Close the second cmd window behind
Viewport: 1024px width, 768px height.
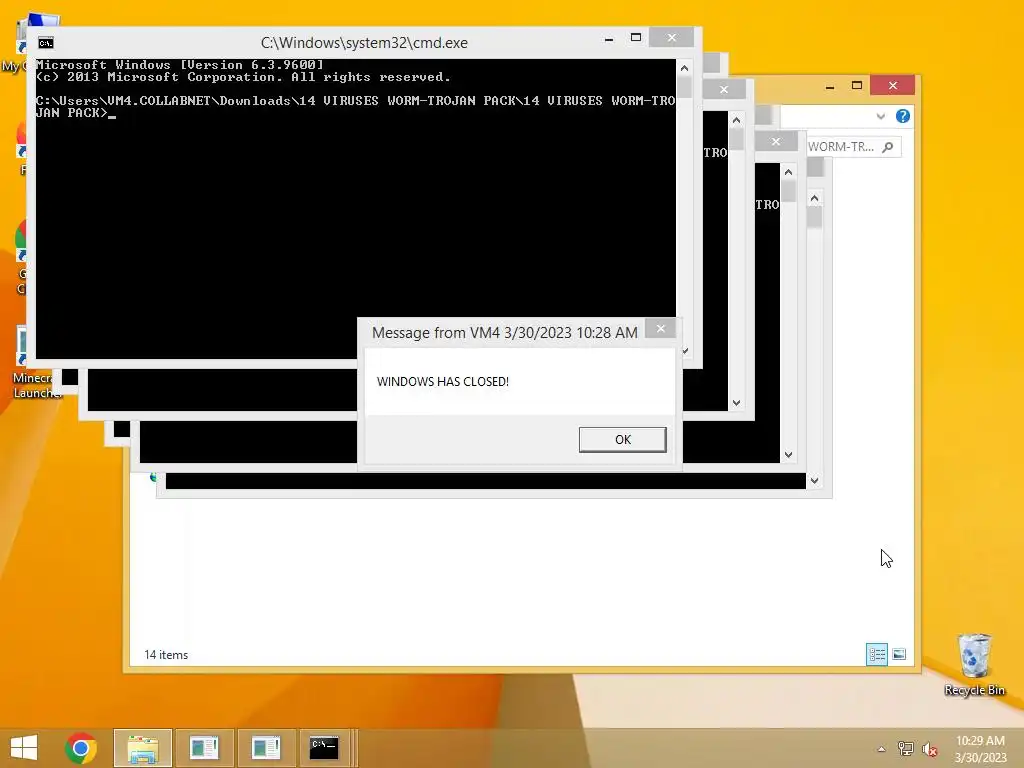[x=724, y=89]
